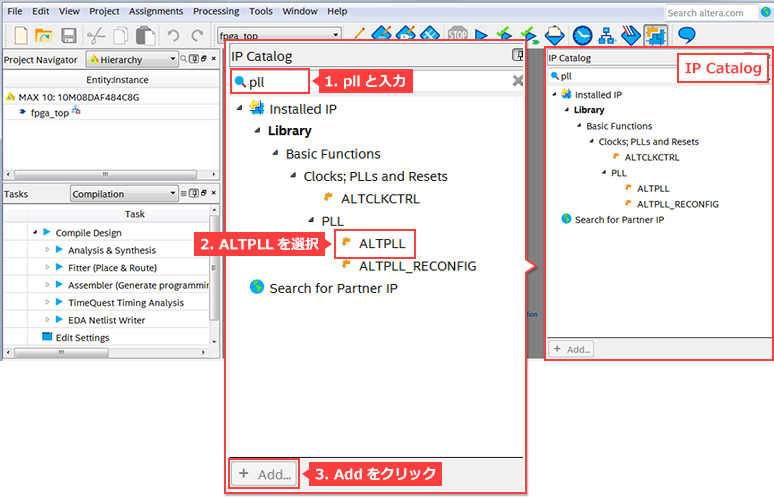
Task: Click the blue speech bubble toolbar icon
Action: 687,35
